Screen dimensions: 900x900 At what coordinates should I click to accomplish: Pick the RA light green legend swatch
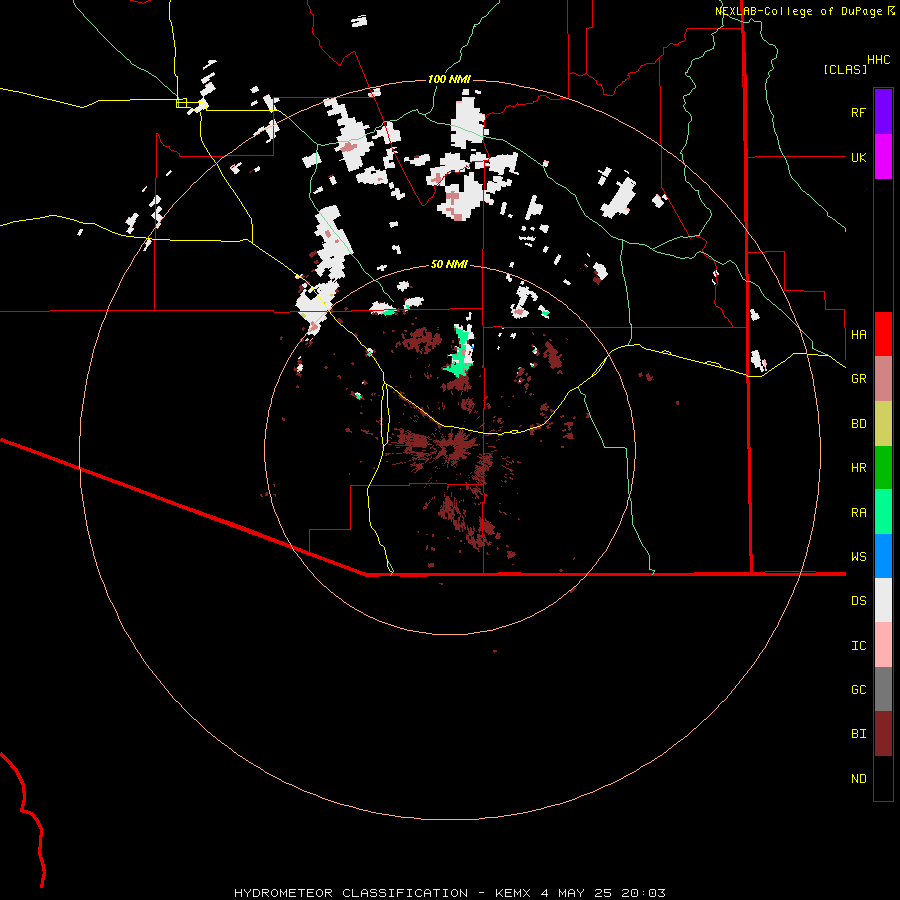(883, 512)
